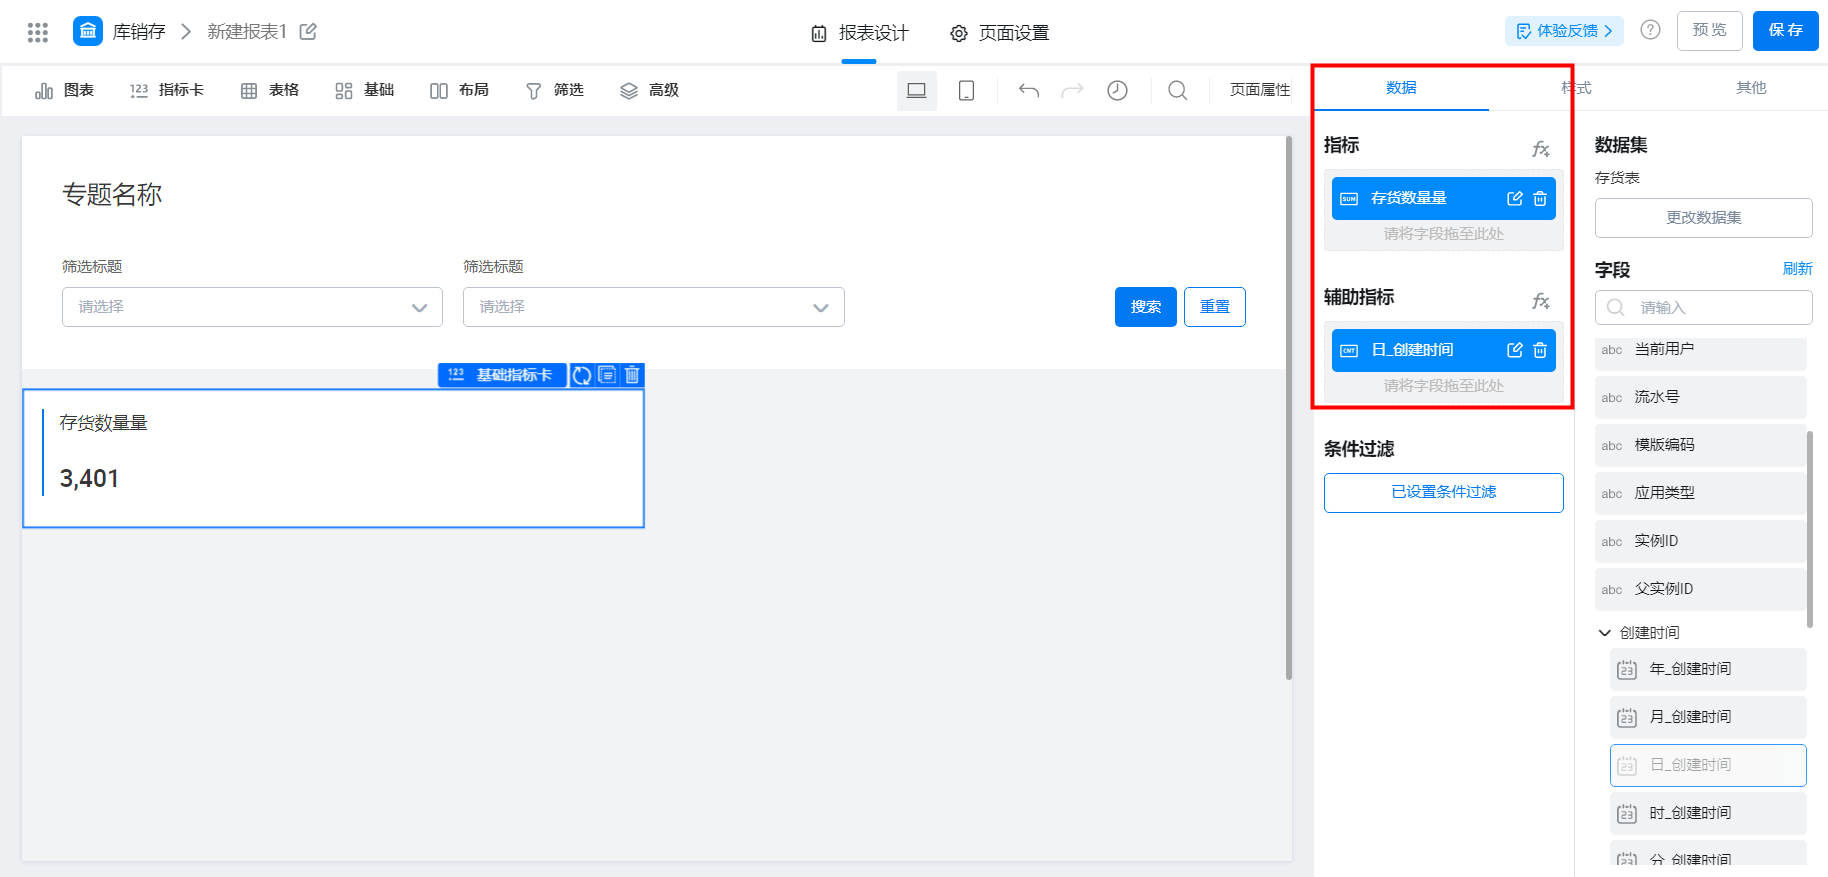Open the formula fx icon beside 指标
The height and width of the screenshot is (877, 1828).
tap(1541, 149)
